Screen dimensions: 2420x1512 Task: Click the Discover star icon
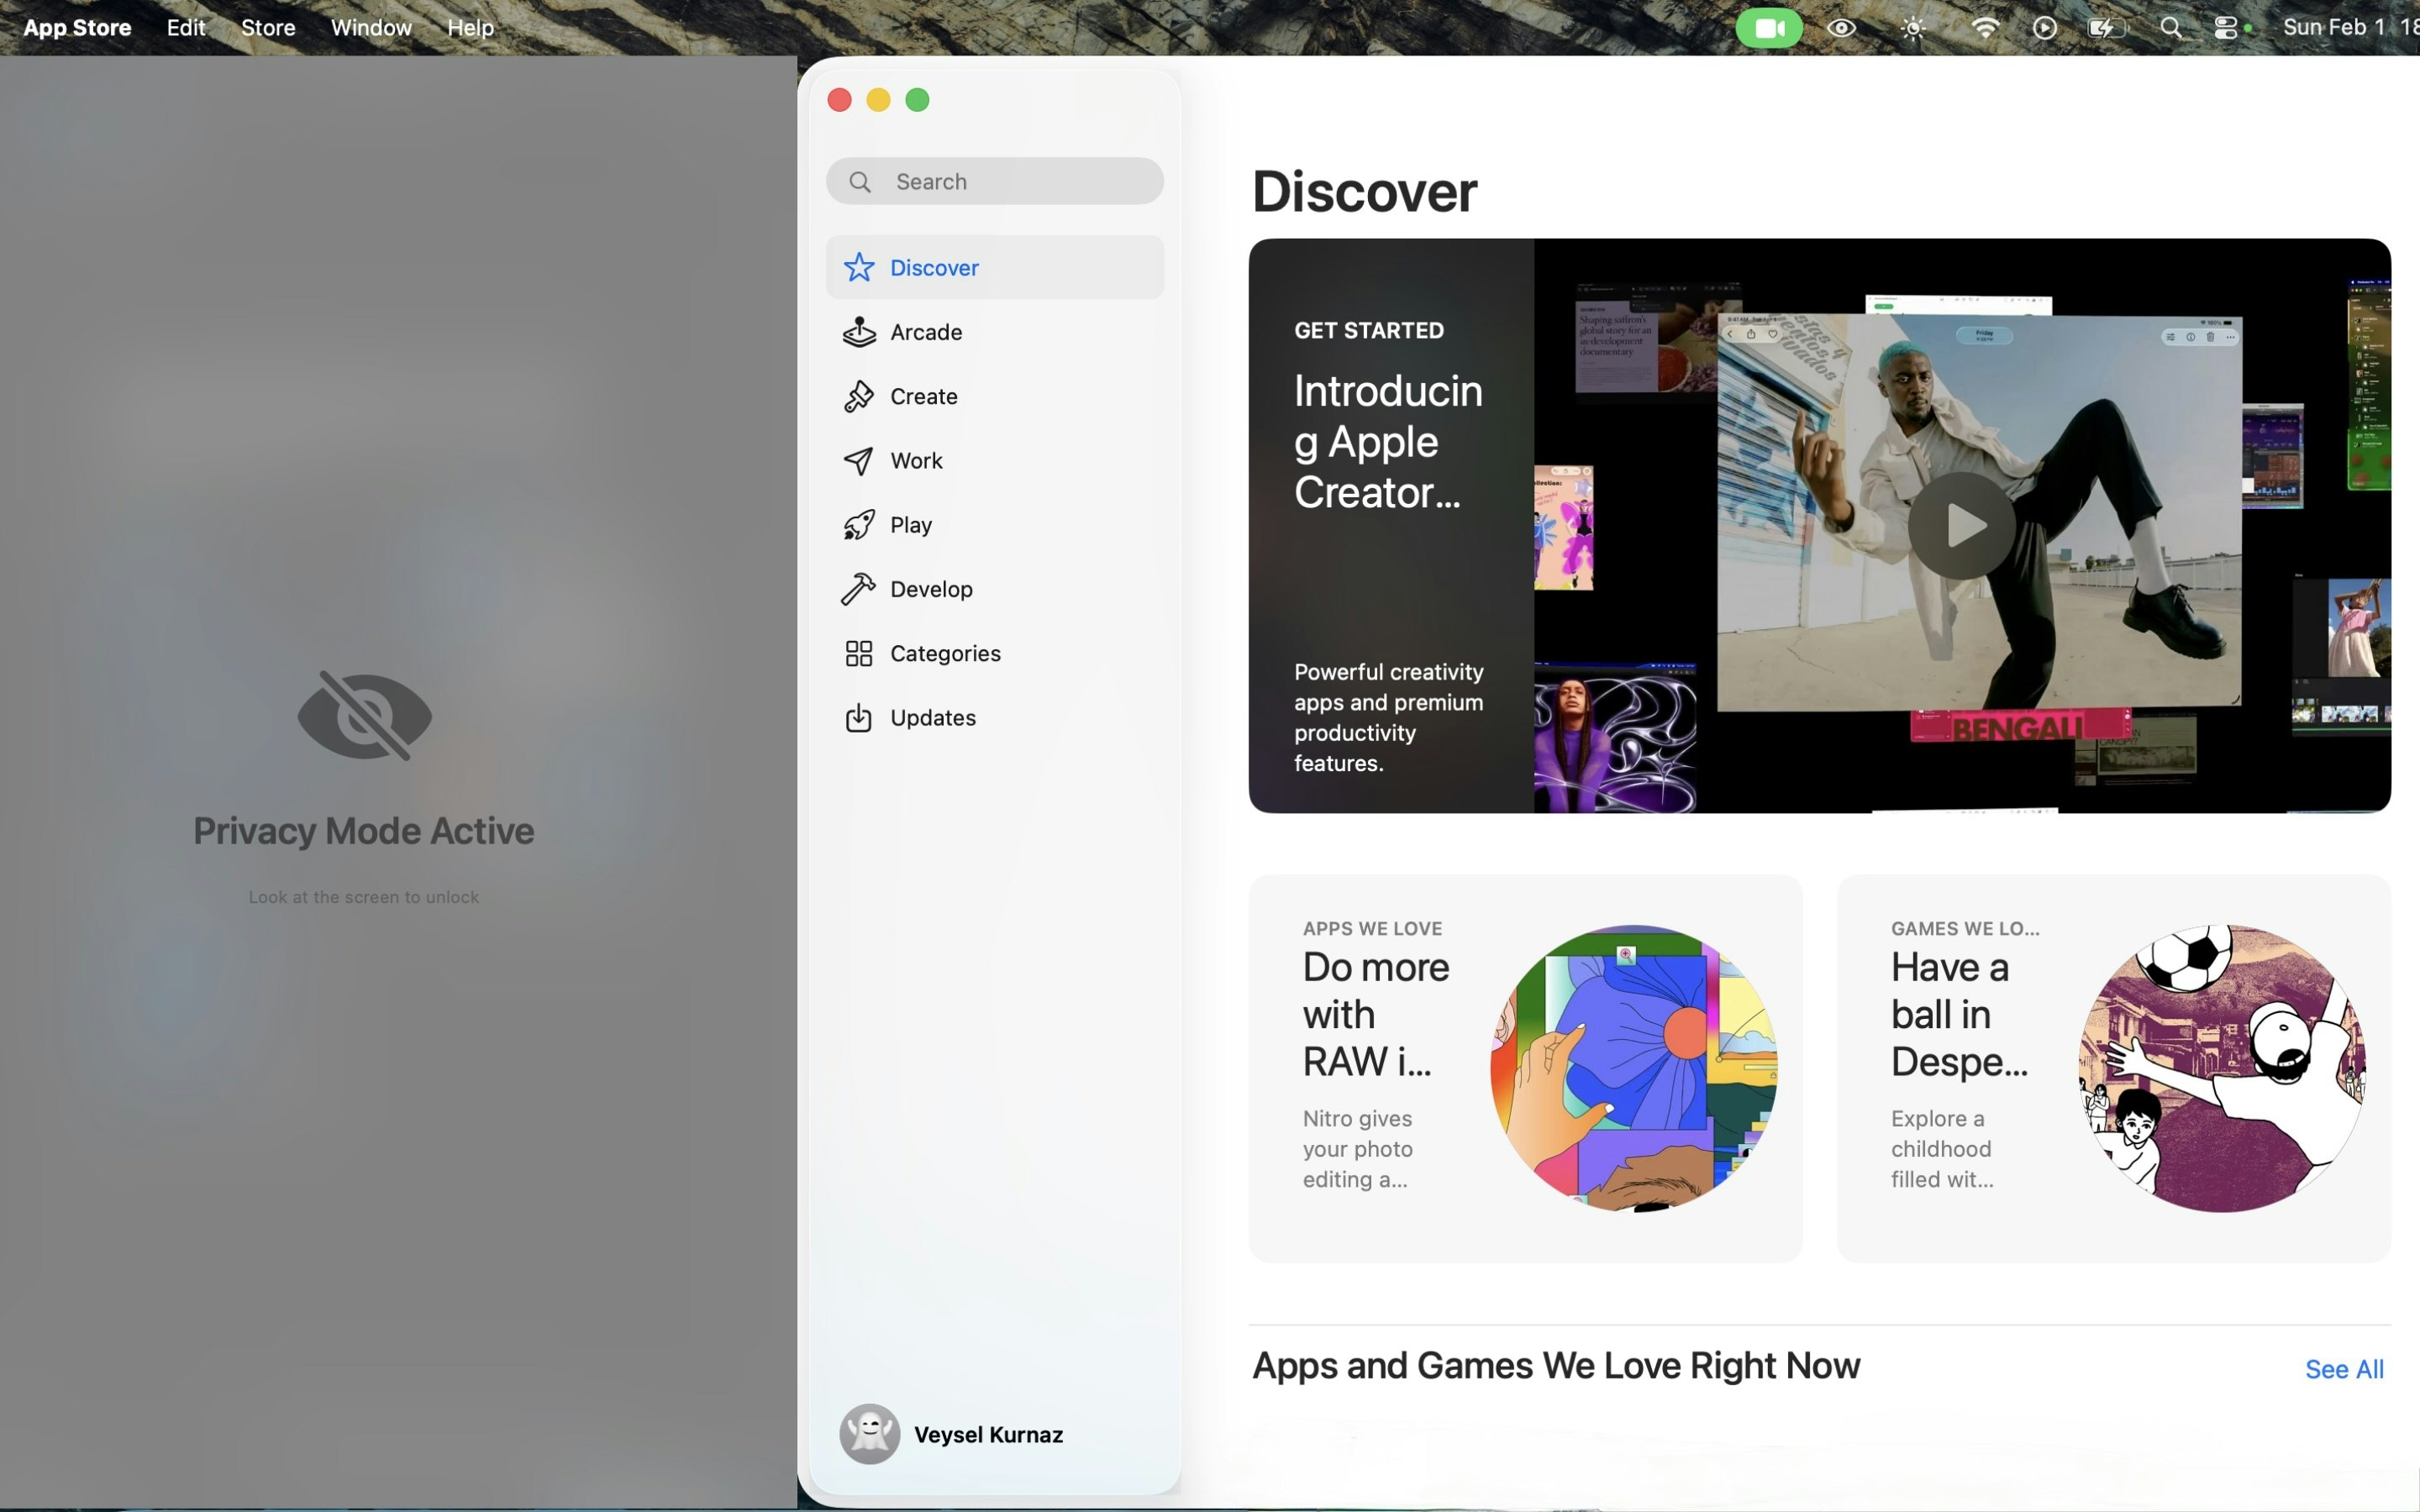(x=858, y=268)
